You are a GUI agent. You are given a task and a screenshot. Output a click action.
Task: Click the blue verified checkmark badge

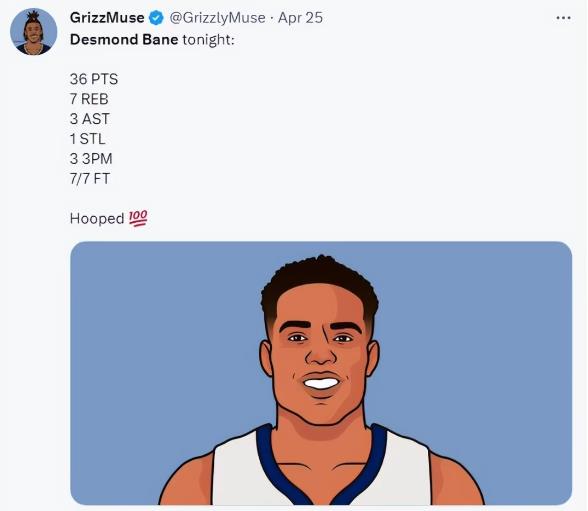(x=156, y=18)
